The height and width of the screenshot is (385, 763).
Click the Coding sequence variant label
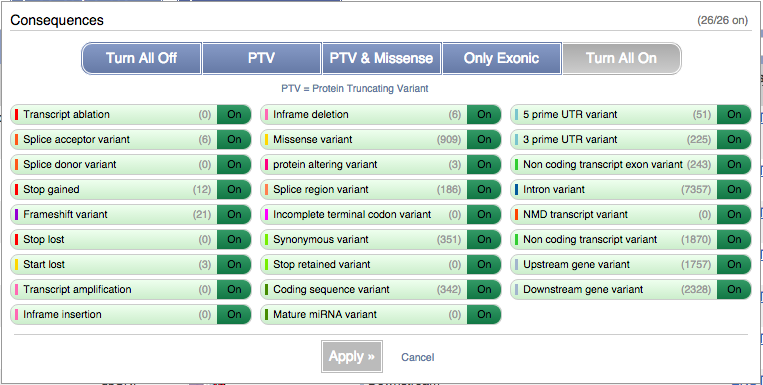click(x=331, y=290)
